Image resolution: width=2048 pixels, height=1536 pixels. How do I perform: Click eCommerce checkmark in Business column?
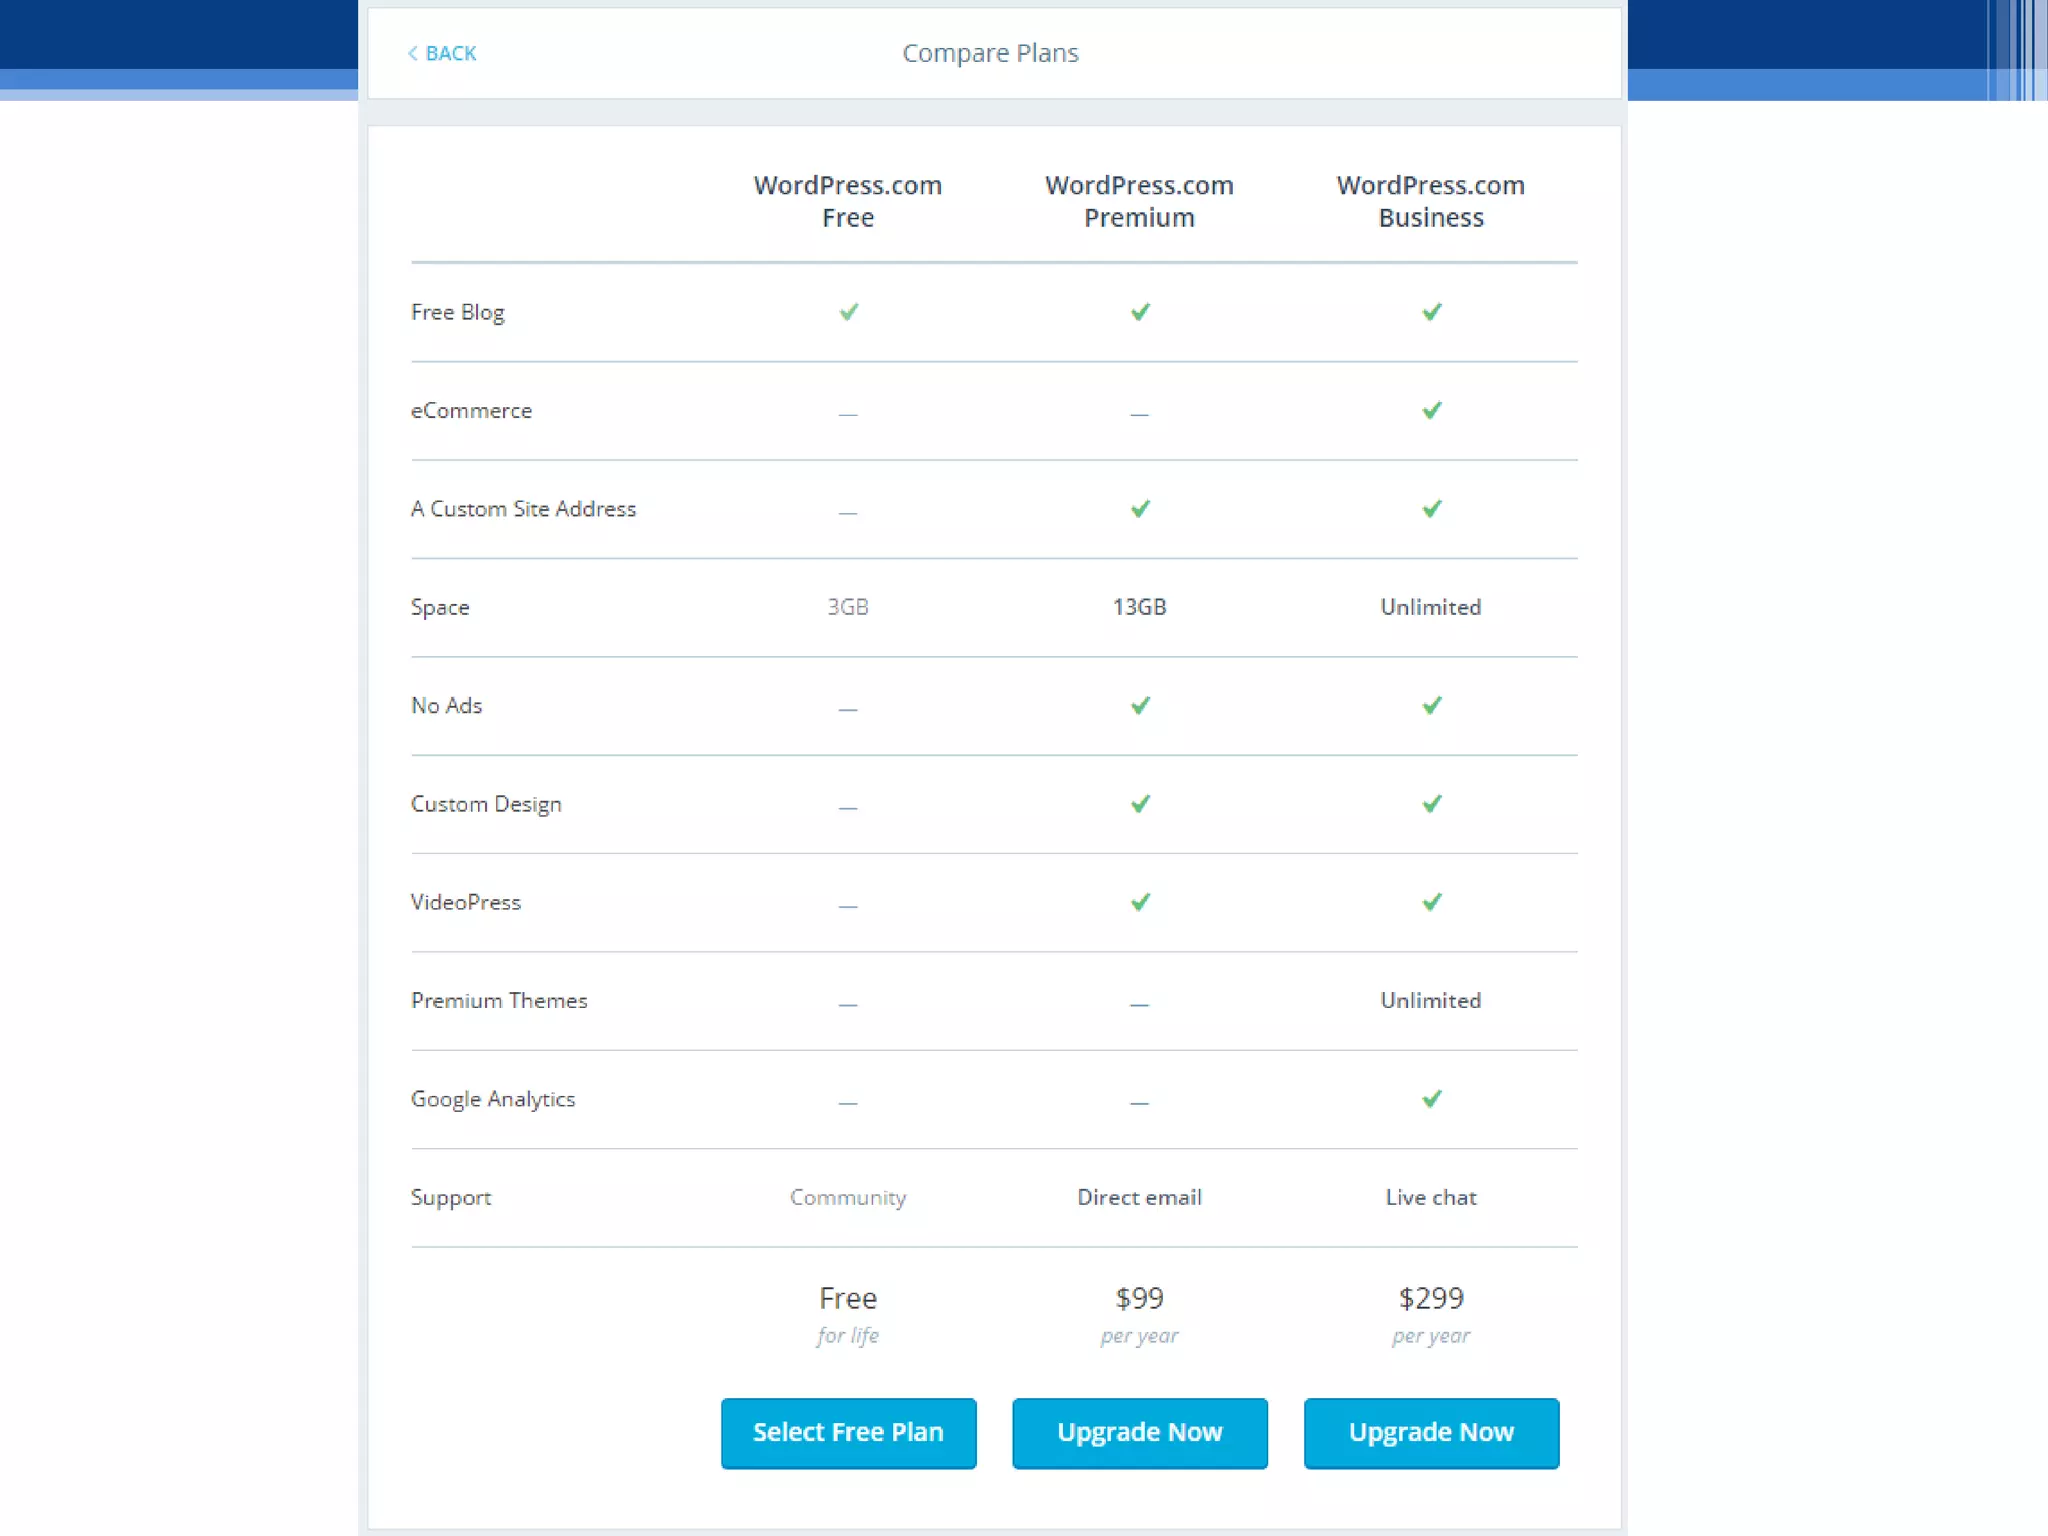coord(1431,410)
